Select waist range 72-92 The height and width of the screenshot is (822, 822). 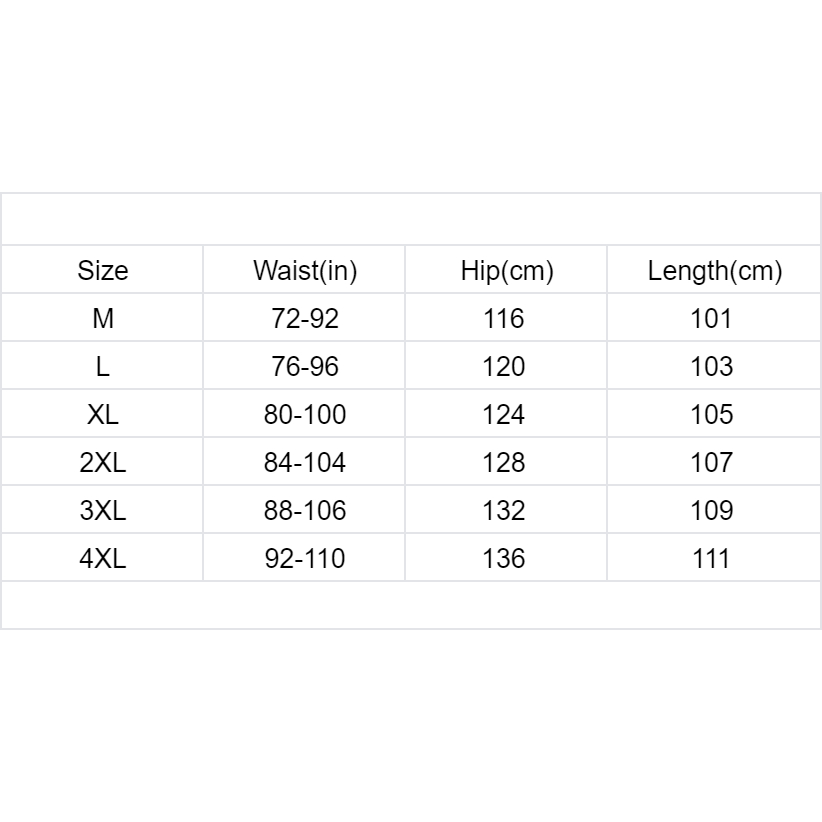coord(305,318)
